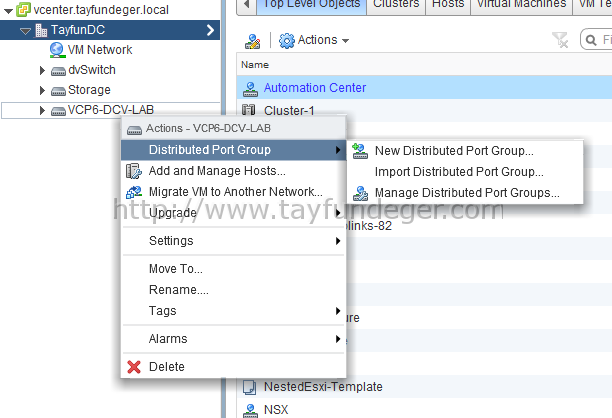The width and height of the screenshot is (612, 418).
Task: Open the Automation Center link
Action: [315, 88]
